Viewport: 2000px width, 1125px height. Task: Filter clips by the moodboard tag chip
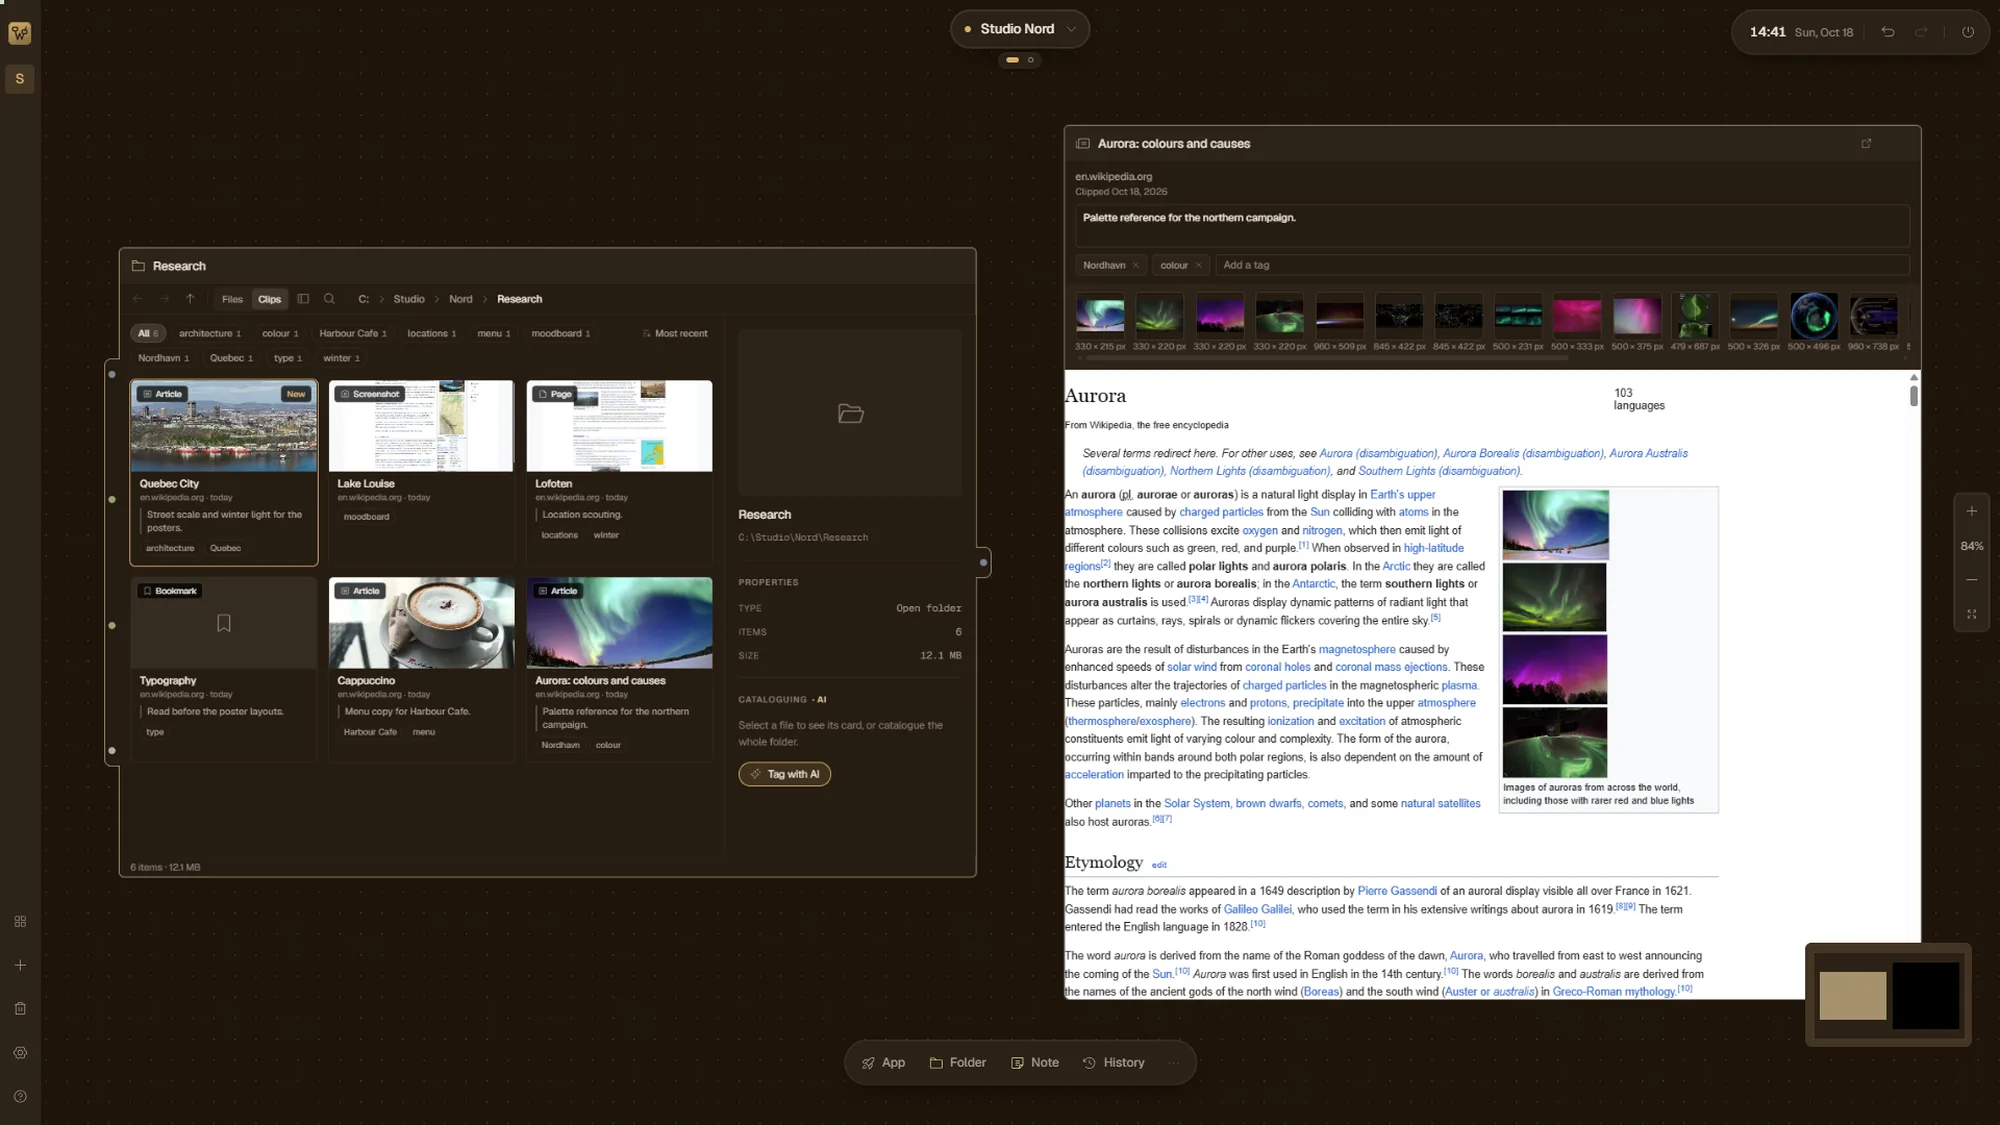[x=561, y=334]
